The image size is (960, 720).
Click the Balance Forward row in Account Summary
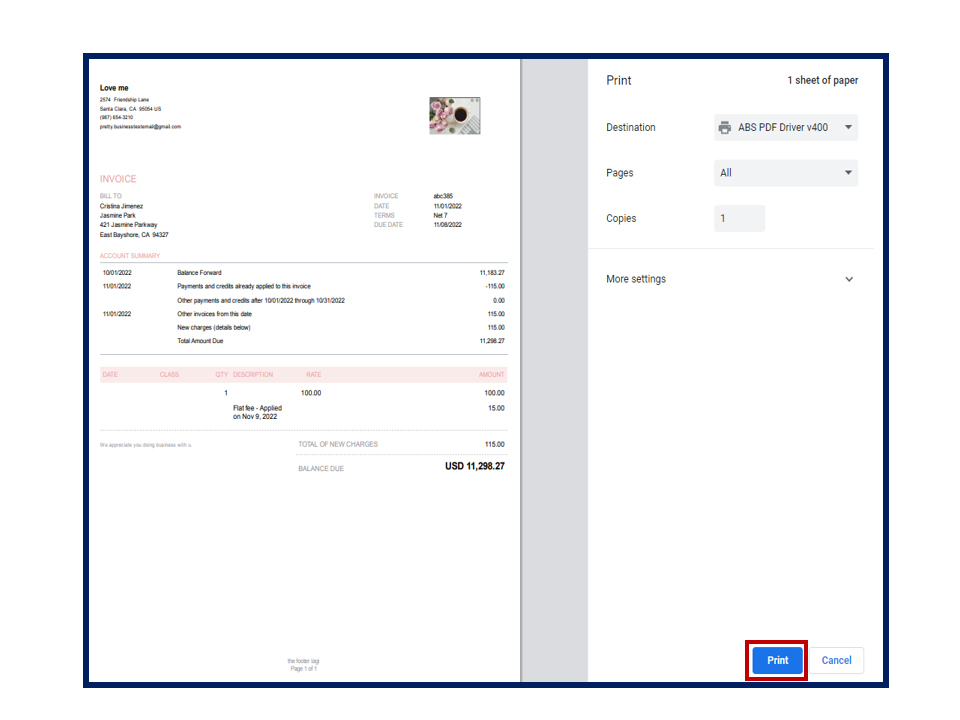coord(200,272)
